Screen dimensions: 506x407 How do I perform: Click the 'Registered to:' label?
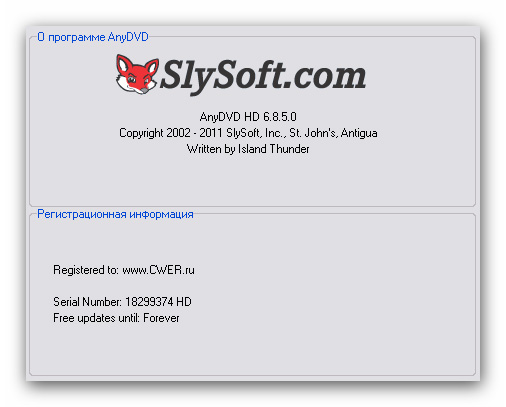(x=86, y=270)
